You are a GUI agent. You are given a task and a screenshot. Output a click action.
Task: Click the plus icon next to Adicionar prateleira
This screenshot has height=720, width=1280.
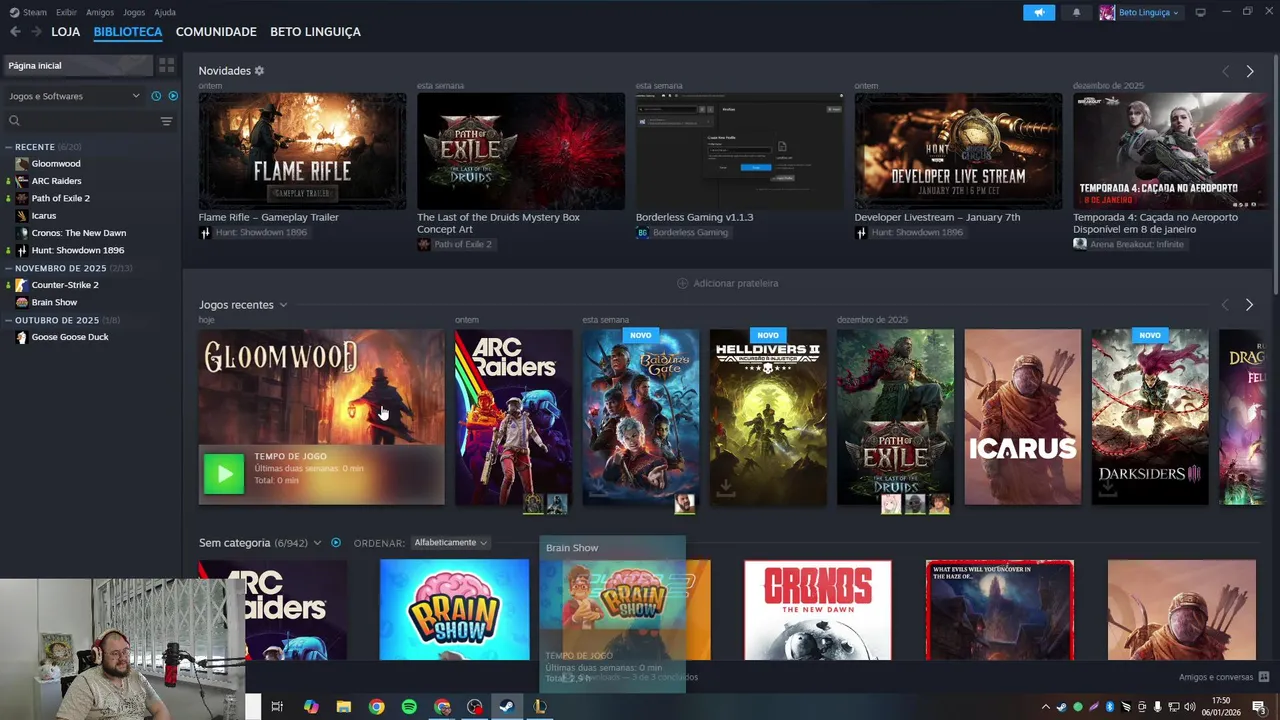pyautogui.click(x=683, y=283)
